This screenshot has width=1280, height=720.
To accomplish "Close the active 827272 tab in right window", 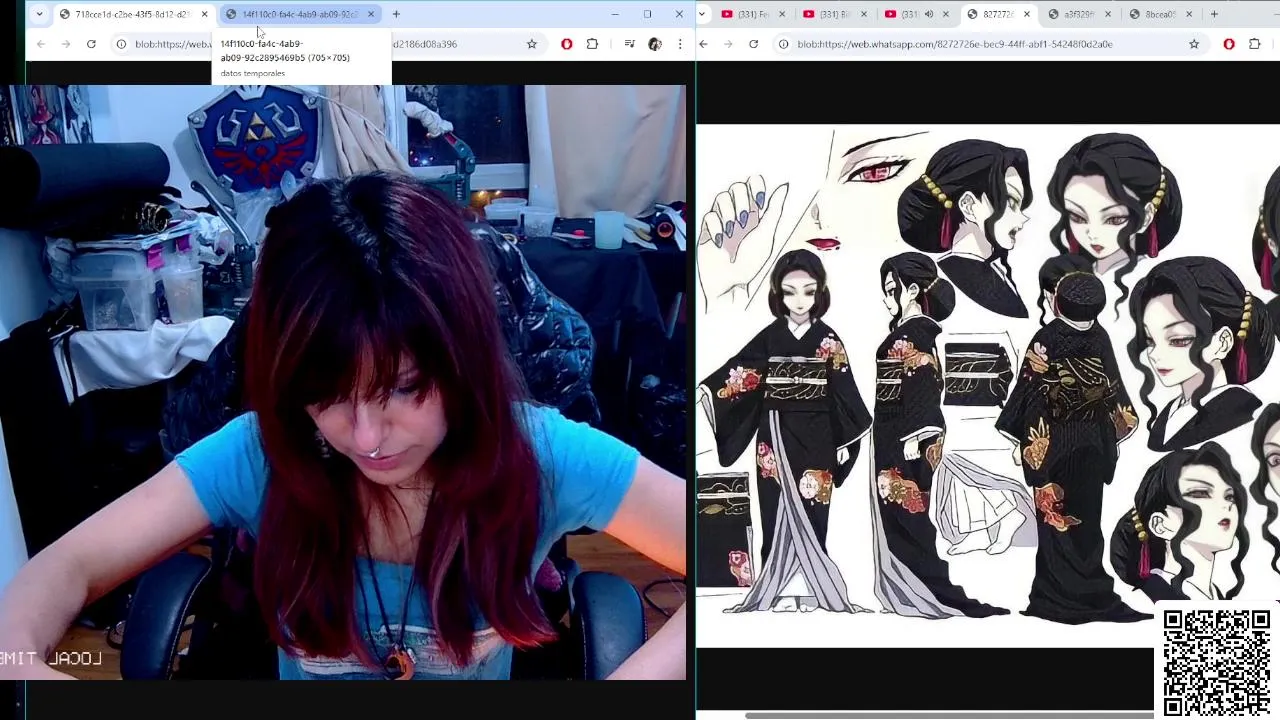I will click(1027, 14).
